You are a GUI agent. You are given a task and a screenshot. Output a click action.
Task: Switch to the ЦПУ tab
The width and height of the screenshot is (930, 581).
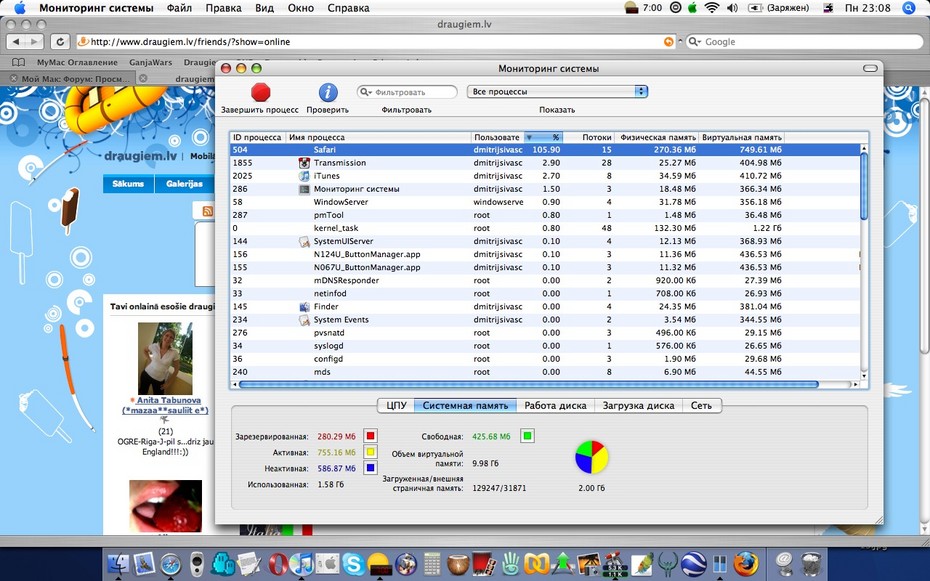(x=396, y=406)
